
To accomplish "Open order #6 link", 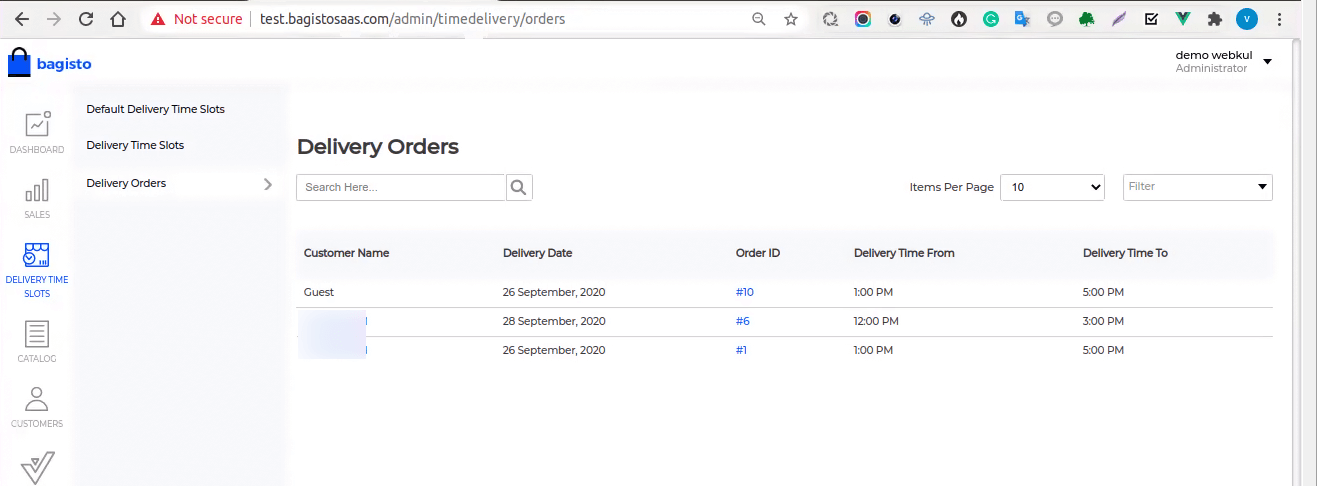I will tap(742, 322).
